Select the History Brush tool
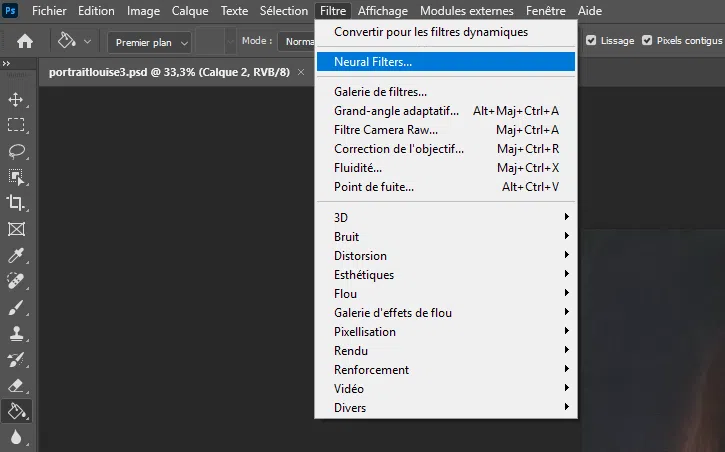 point(16,359)
